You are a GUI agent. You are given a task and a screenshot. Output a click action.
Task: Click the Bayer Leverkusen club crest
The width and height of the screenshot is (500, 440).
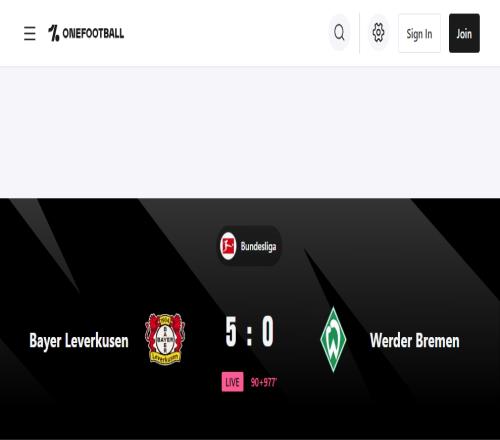click(165, 339)
